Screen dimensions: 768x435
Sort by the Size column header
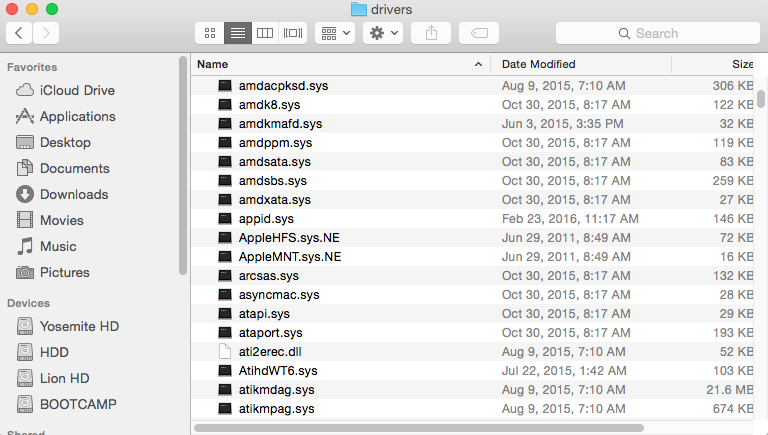click(x=712, y=64)
